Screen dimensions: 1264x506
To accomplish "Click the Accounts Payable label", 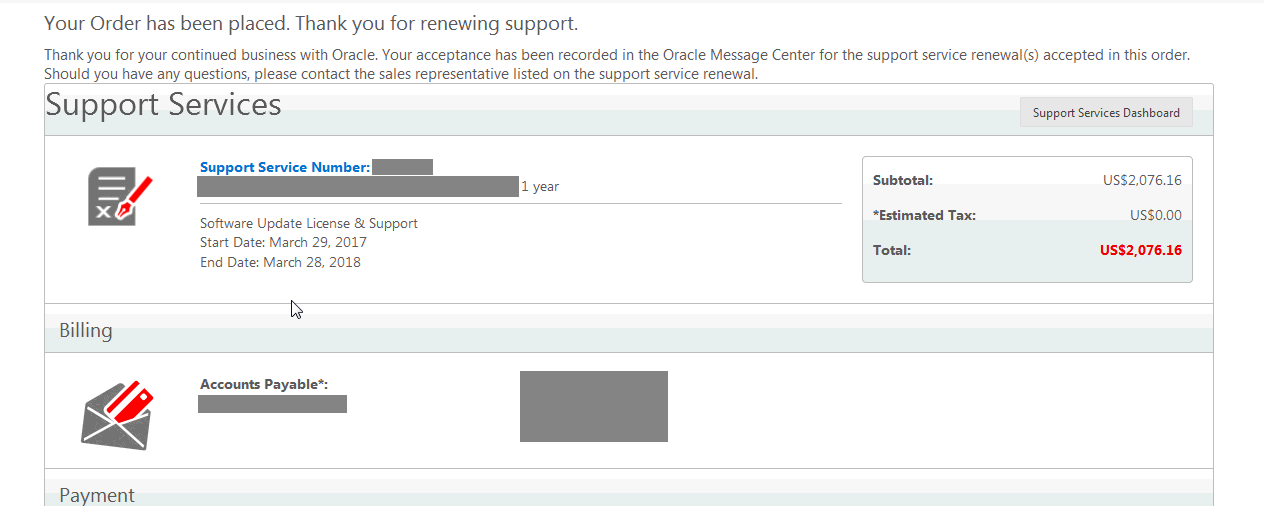I will pyautogui.click(x=264, y=384).
